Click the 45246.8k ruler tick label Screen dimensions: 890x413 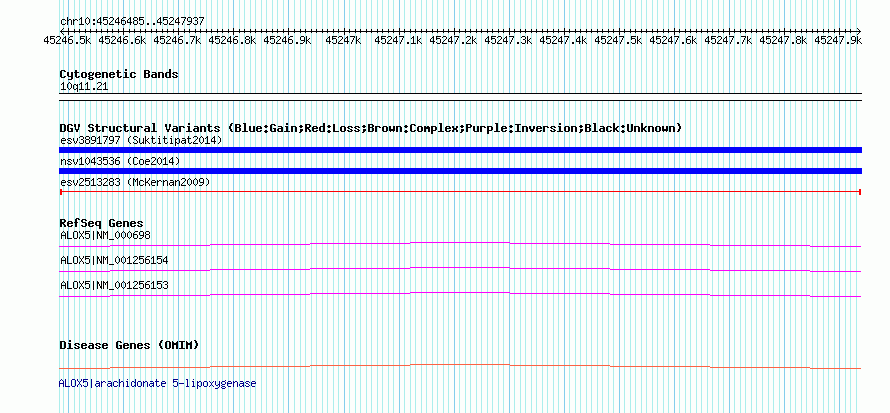pos(234,40)
